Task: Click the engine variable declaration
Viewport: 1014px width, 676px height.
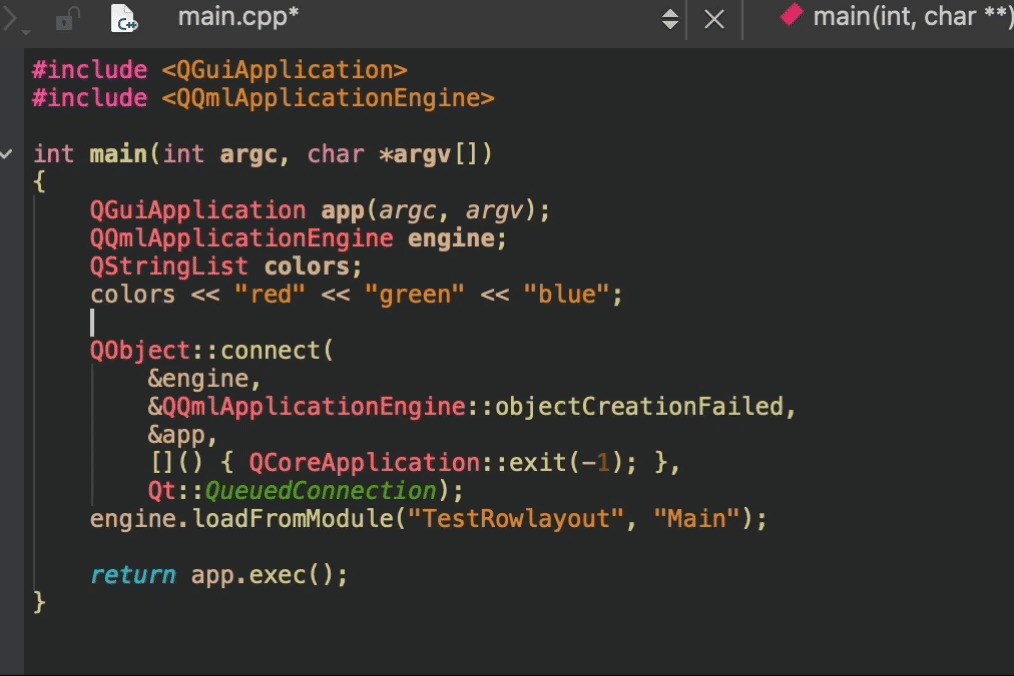Action: point(451,239)
